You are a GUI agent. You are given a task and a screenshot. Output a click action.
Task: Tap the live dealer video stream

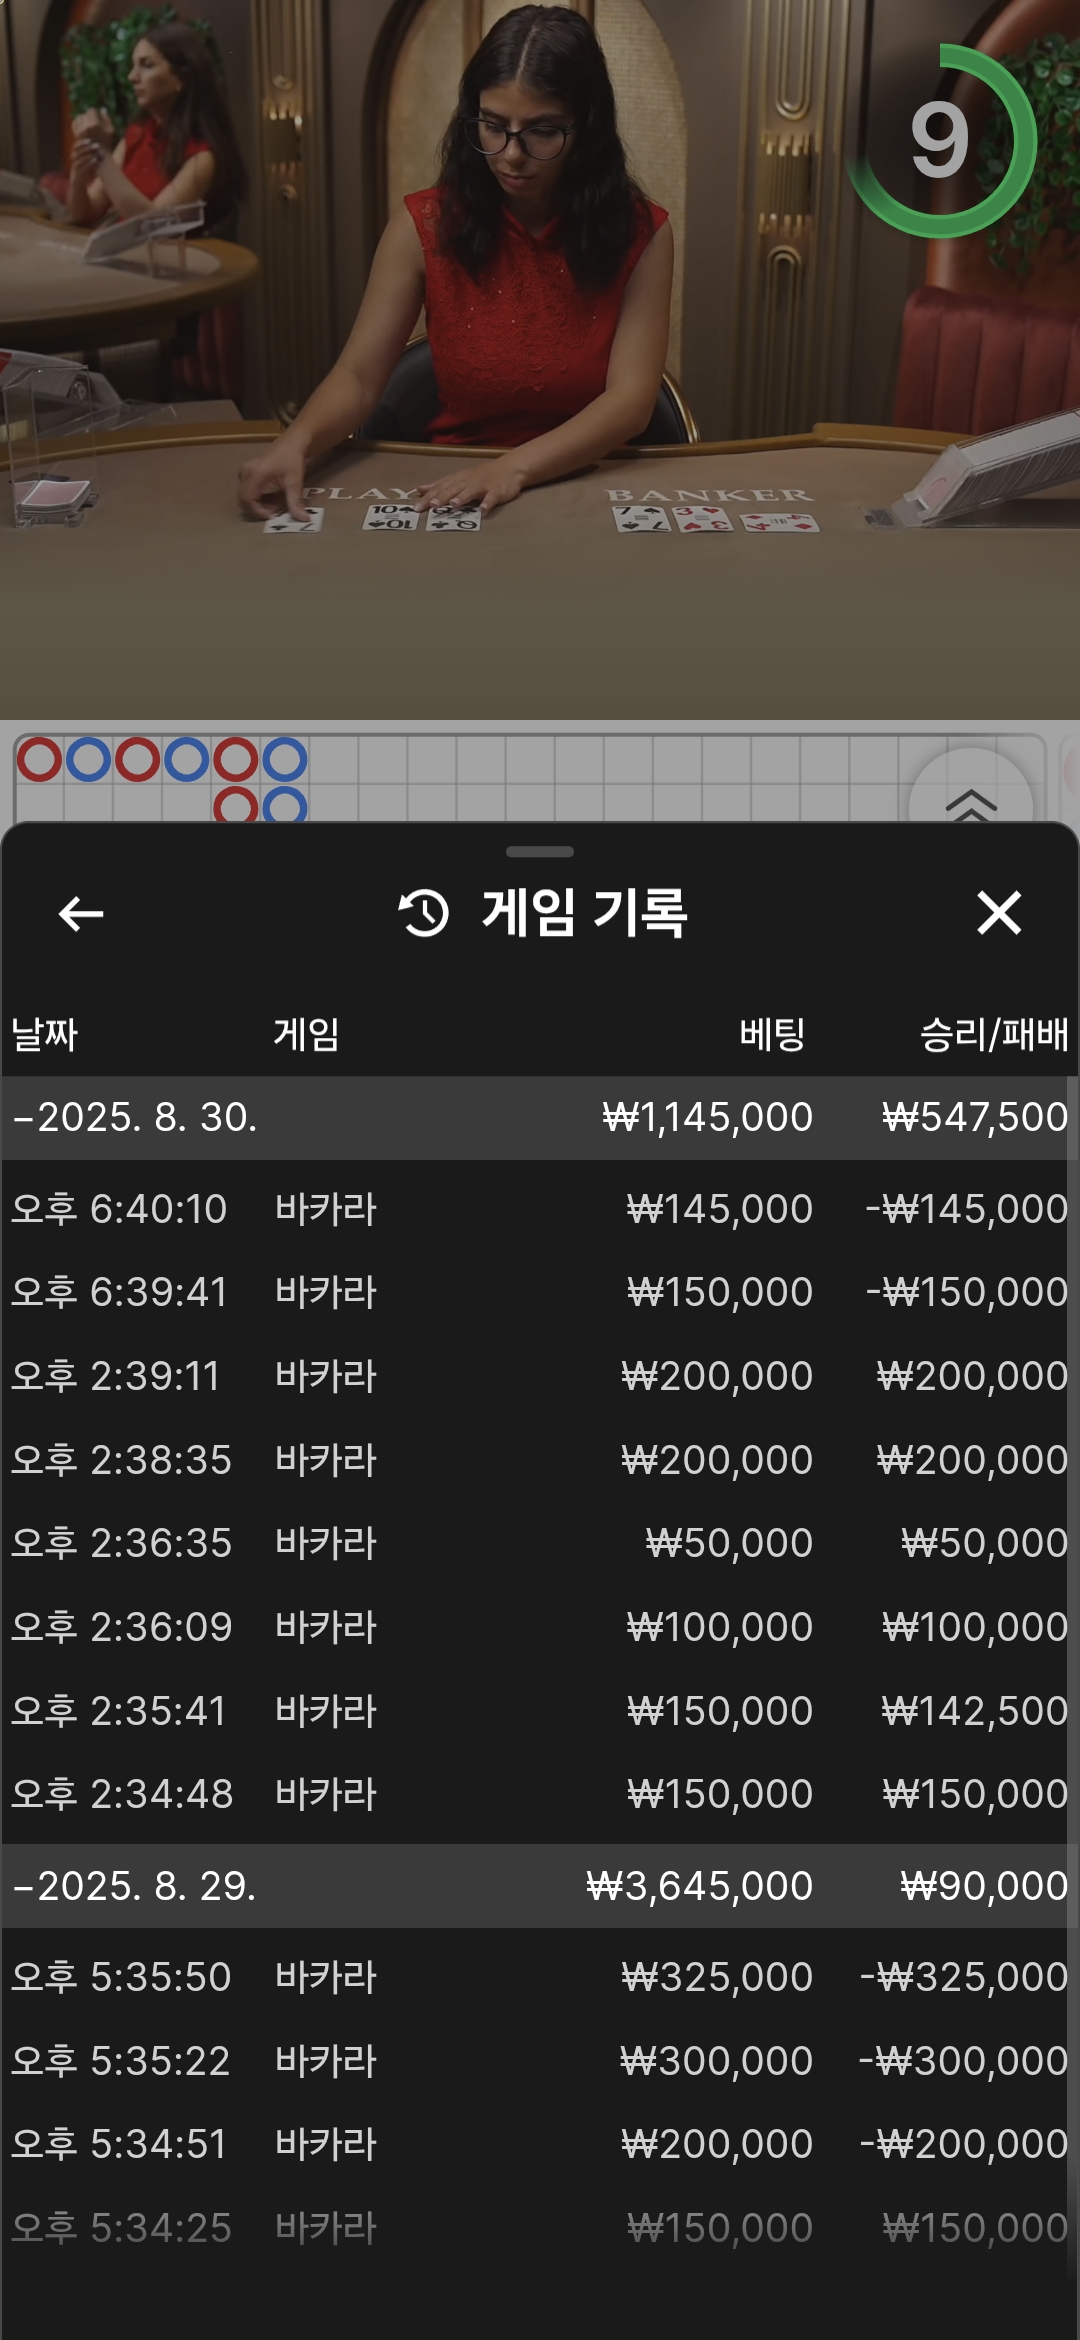(x=540, y=360)
